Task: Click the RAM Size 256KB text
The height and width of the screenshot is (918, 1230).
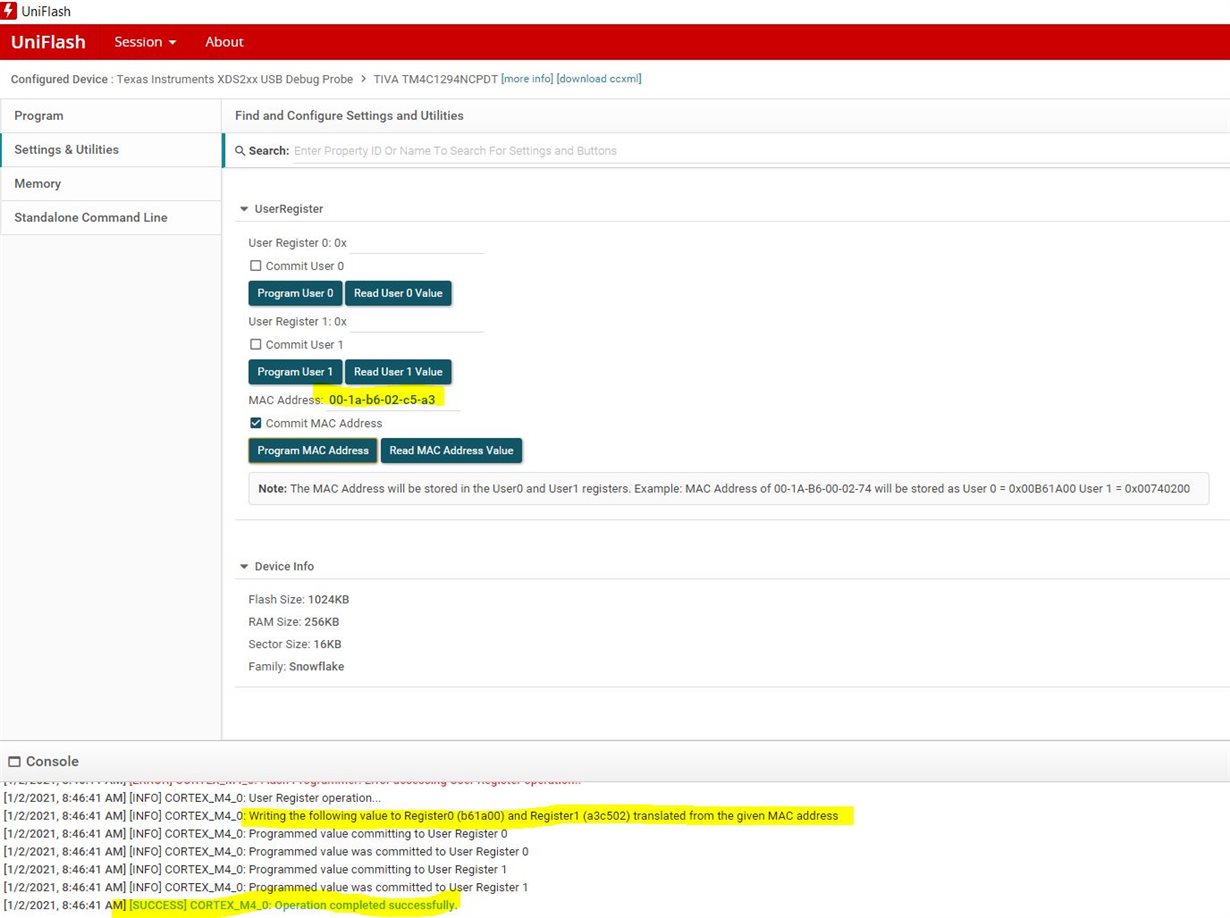Action: [294, 622]
